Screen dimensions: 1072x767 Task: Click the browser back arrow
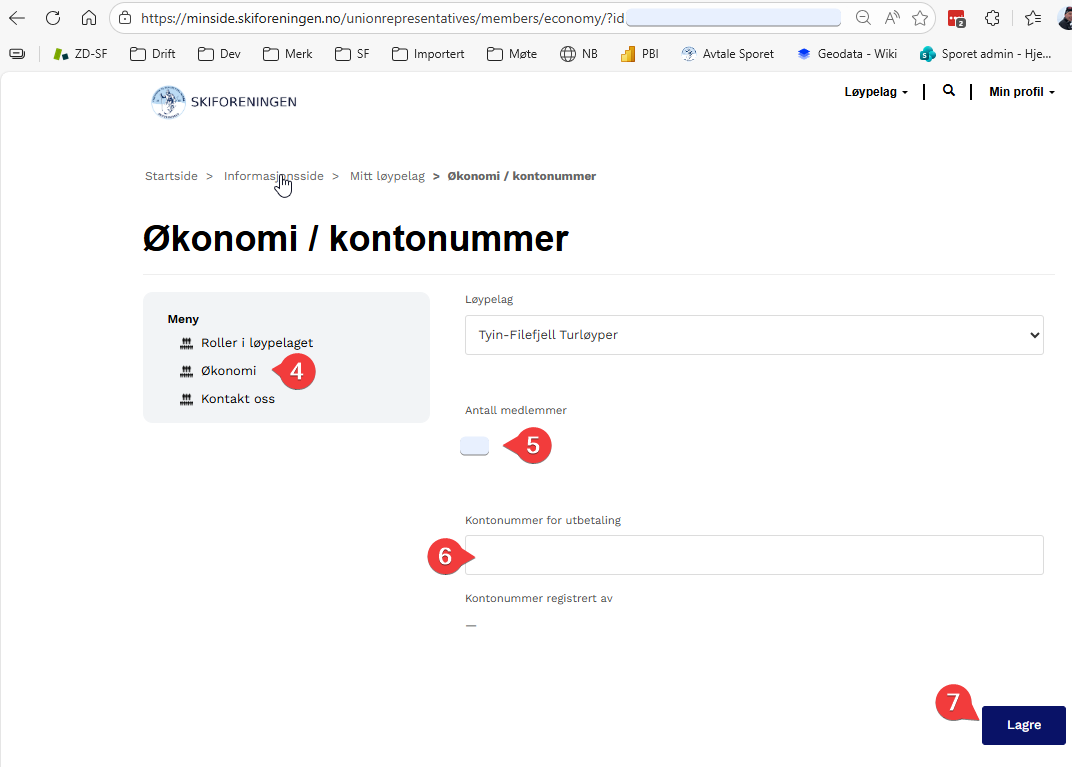coord(17,18)
